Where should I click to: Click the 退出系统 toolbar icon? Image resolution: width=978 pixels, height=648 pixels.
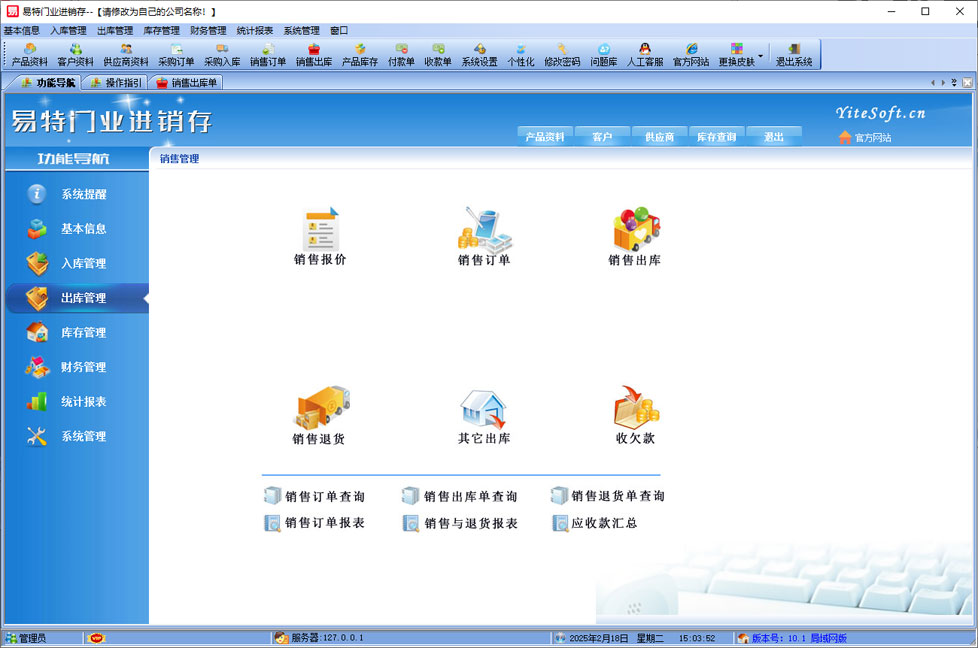coord(794,55)
